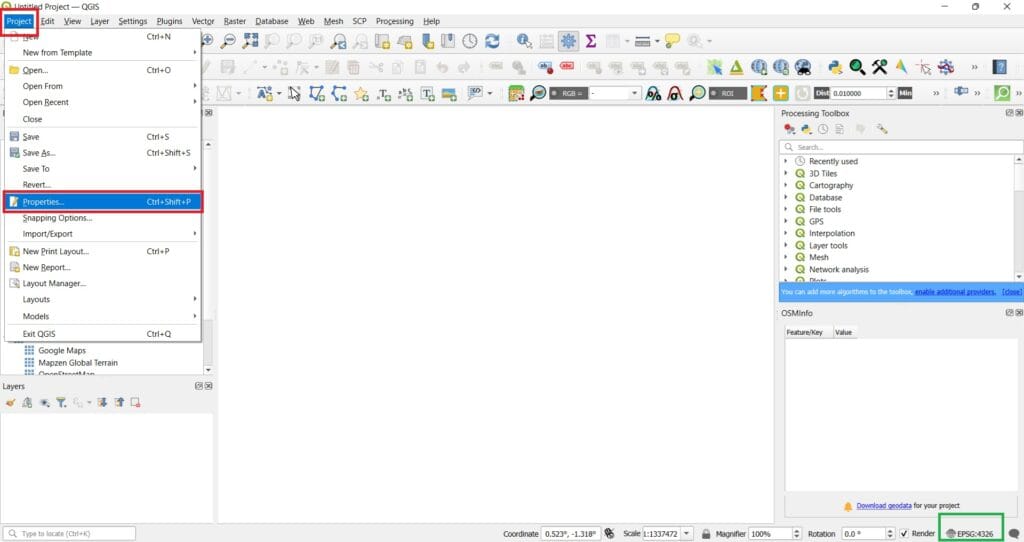The image size is (1024, 542).
Task: Open the Processing Toolbox gear icon
Action: tap(568, 41)
